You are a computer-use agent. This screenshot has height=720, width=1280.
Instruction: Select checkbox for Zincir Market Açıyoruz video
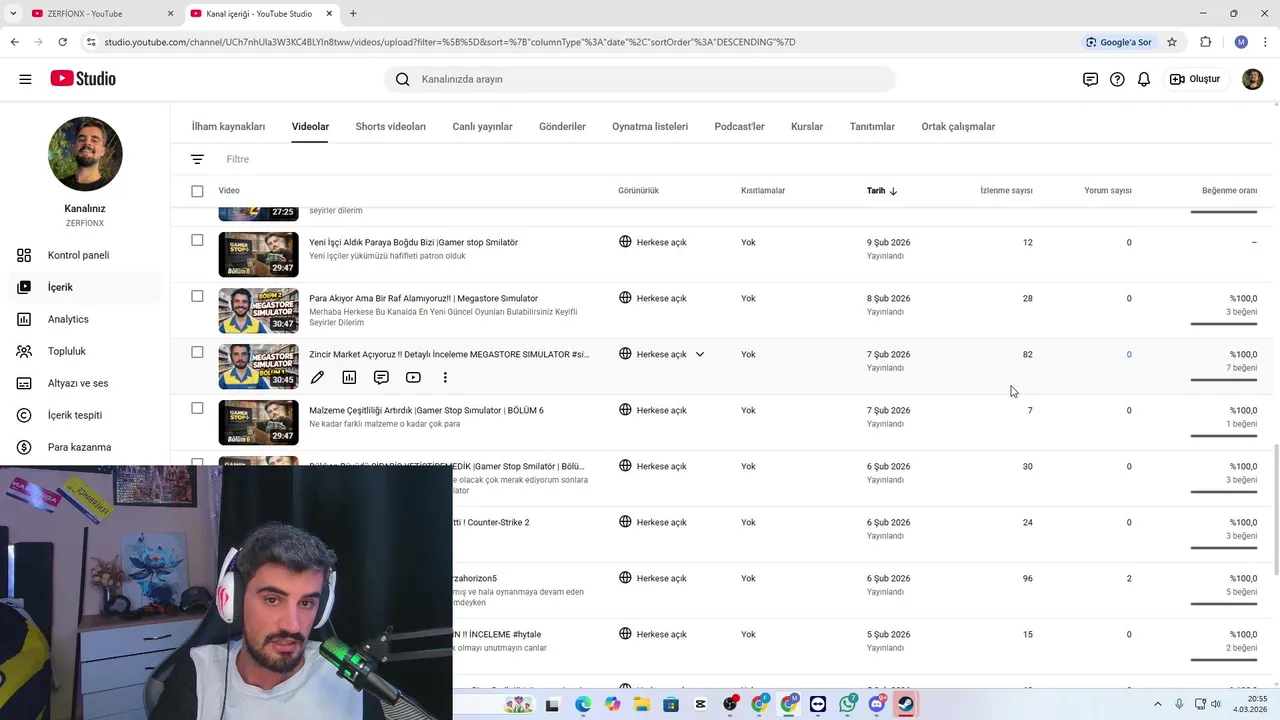pos(197,352)
